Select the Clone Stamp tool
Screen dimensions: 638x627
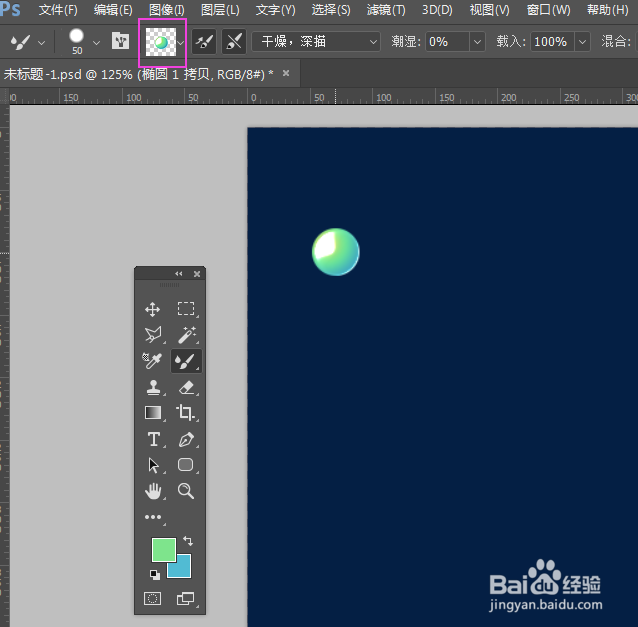pos(153,387)
